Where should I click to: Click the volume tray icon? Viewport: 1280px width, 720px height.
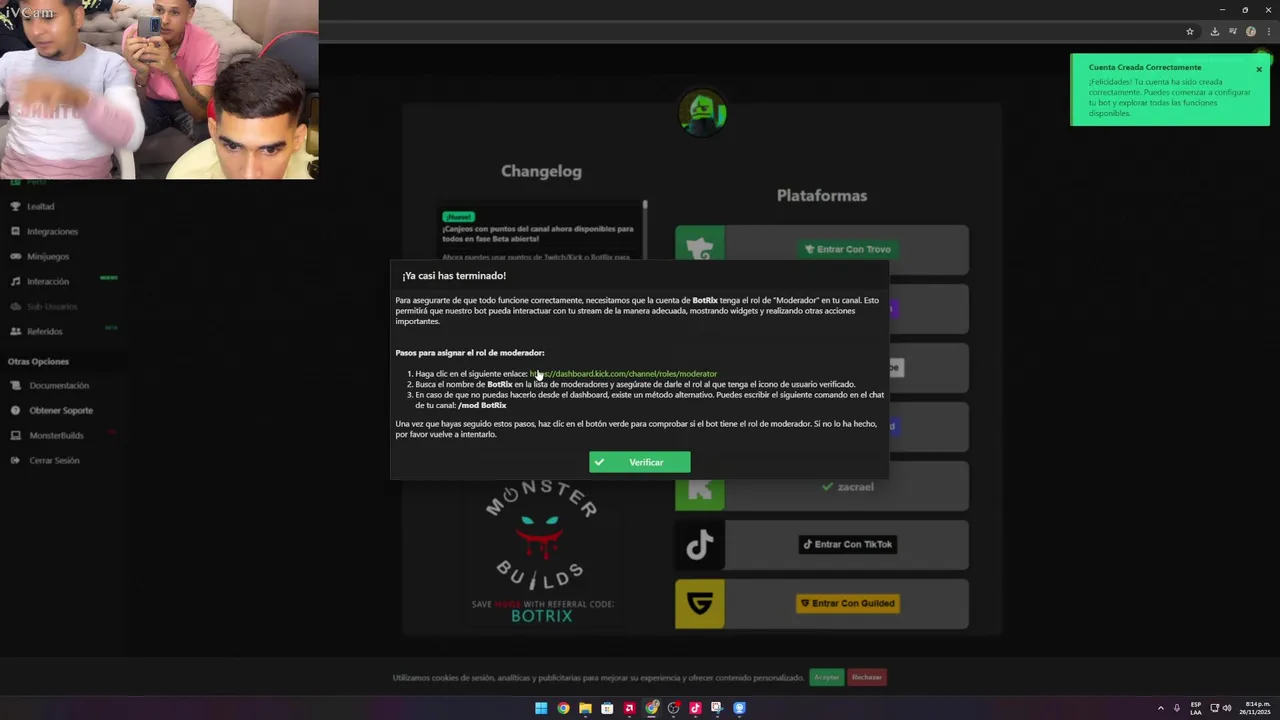(1227, 708)
